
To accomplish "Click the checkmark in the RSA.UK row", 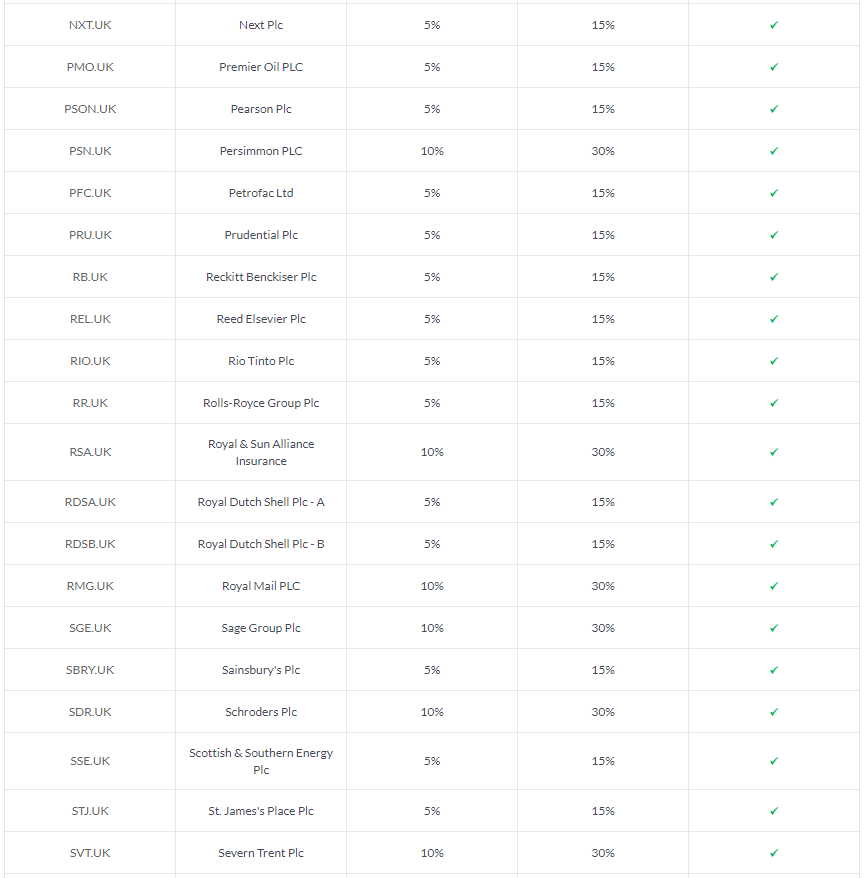I will [774, 452].
